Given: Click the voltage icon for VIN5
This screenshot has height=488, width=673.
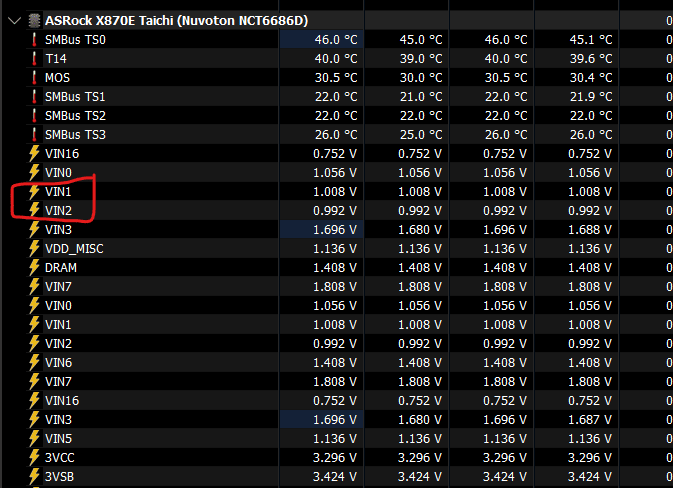Looking at the screenshot, I should 34,439.
